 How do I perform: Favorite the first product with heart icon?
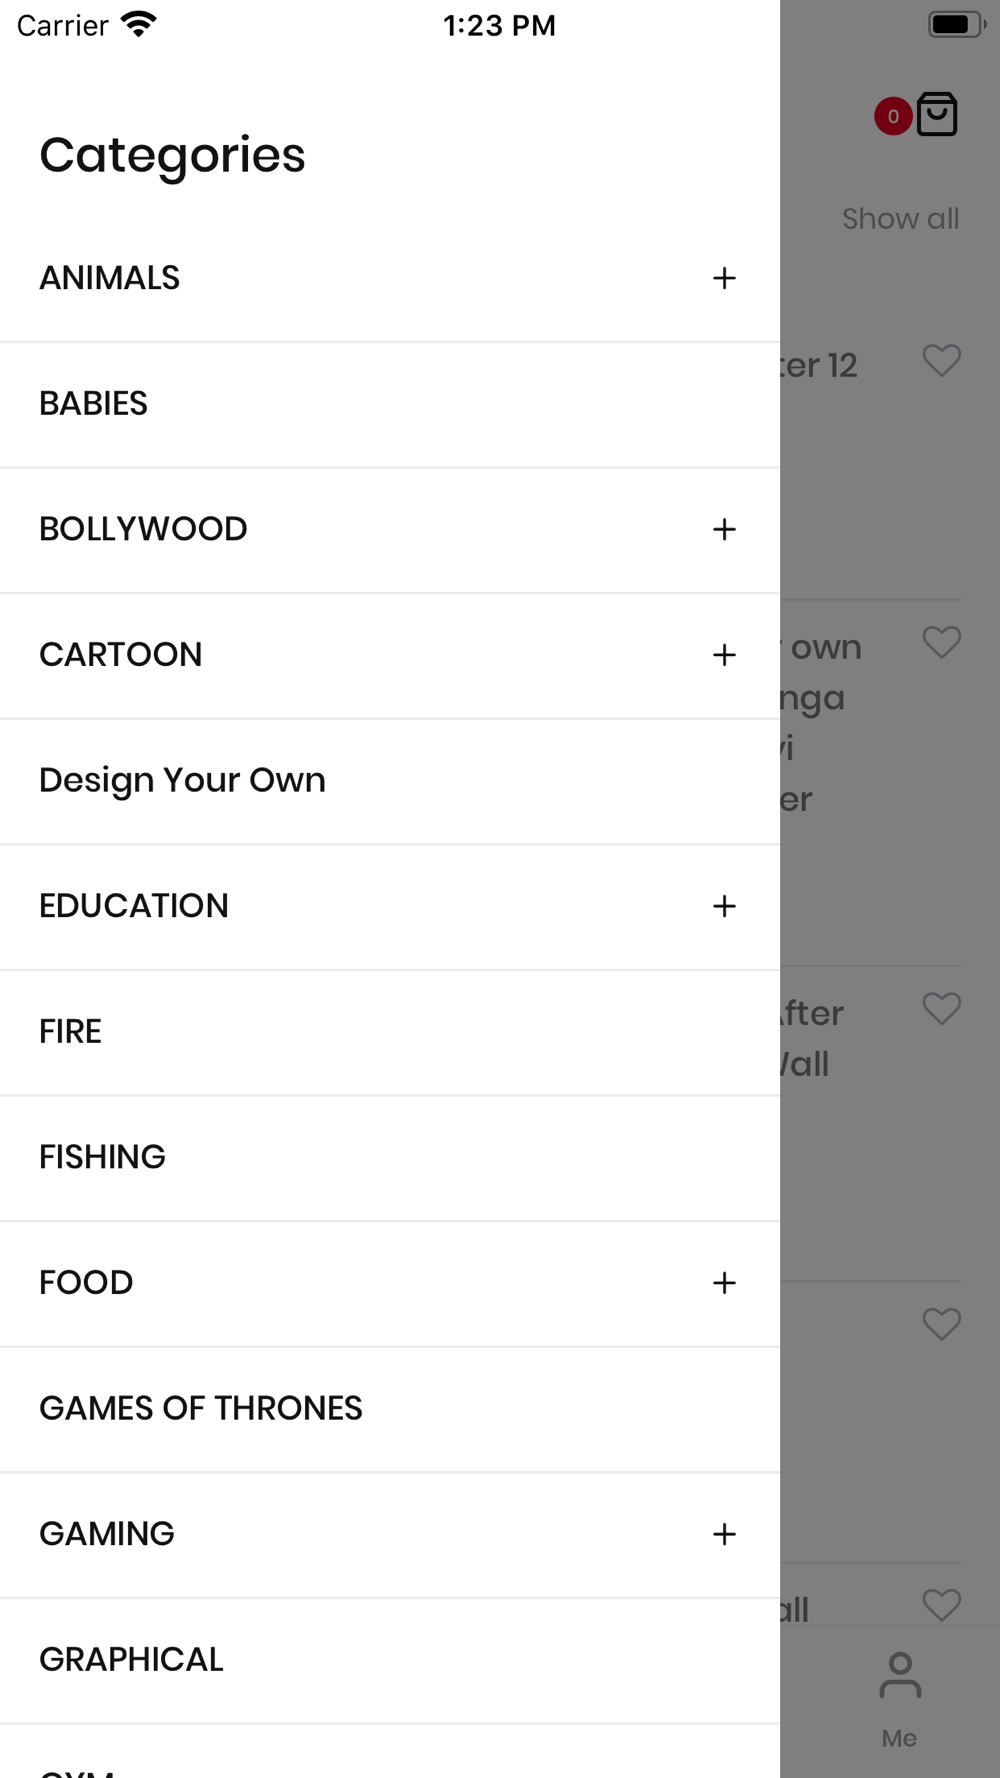(x=941, y=360)
